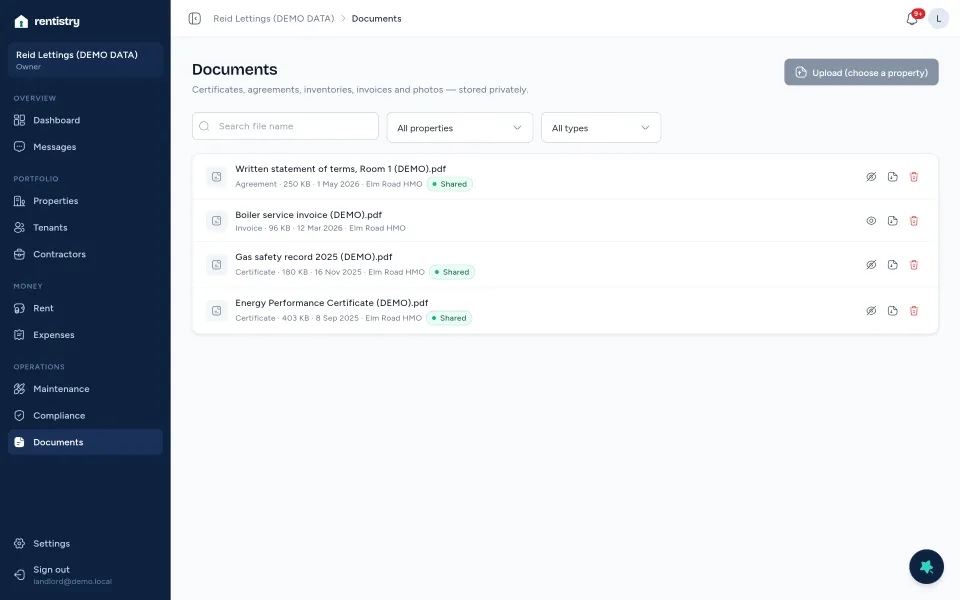Click file icon of Gas safety record 2025
The width and height of the screenshot is (960, 600).
coord(217,265)
